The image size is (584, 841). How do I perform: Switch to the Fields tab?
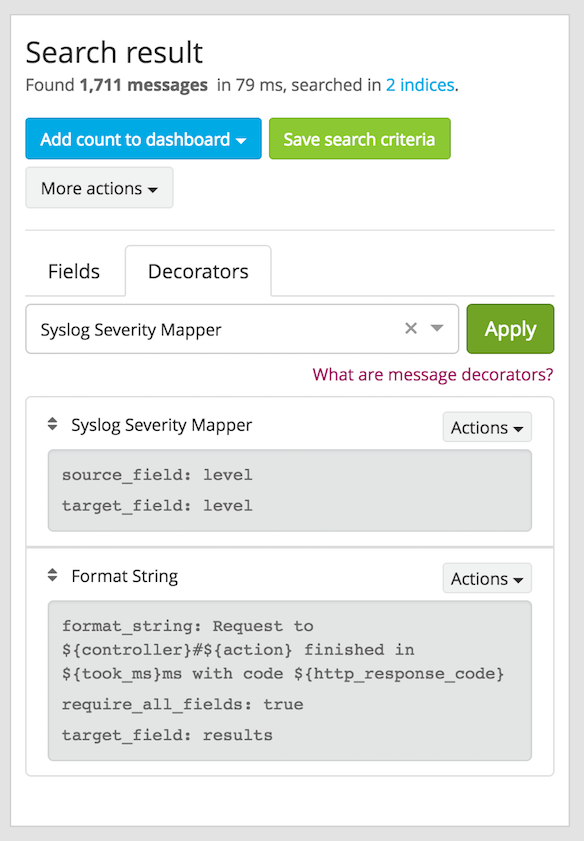tap(74, 271)
